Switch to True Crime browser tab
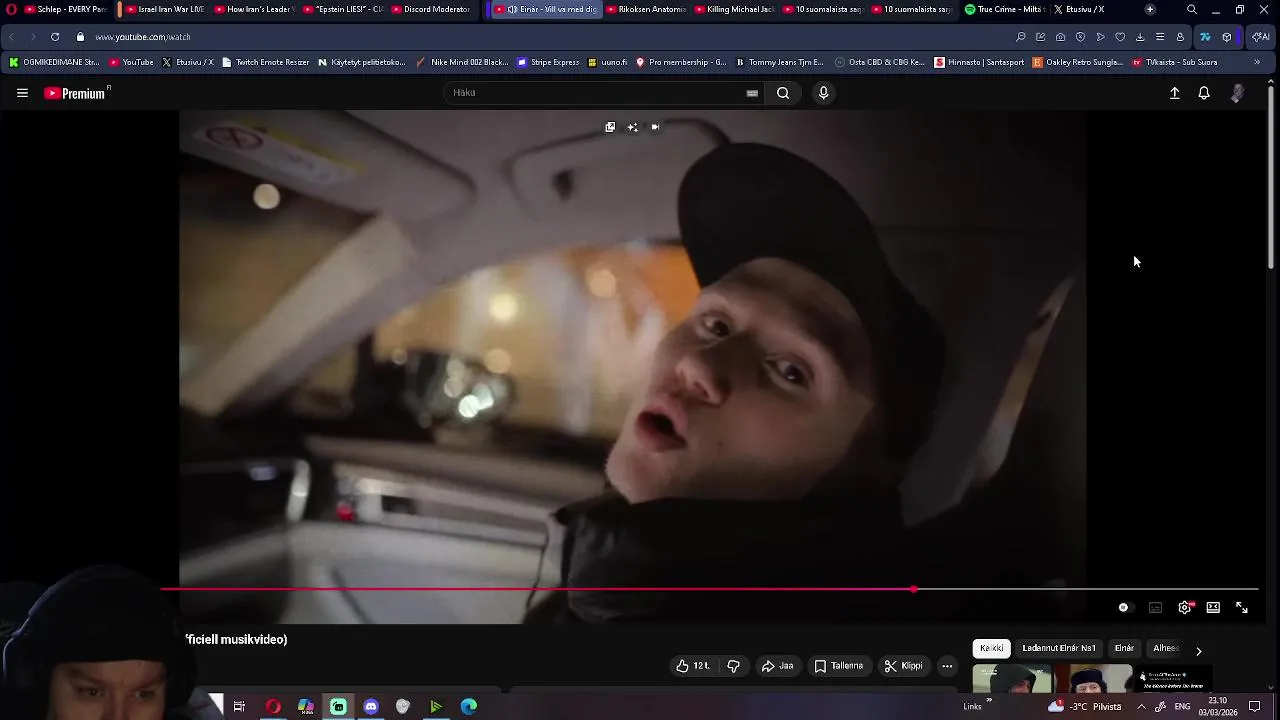 tap(1003, 9)
